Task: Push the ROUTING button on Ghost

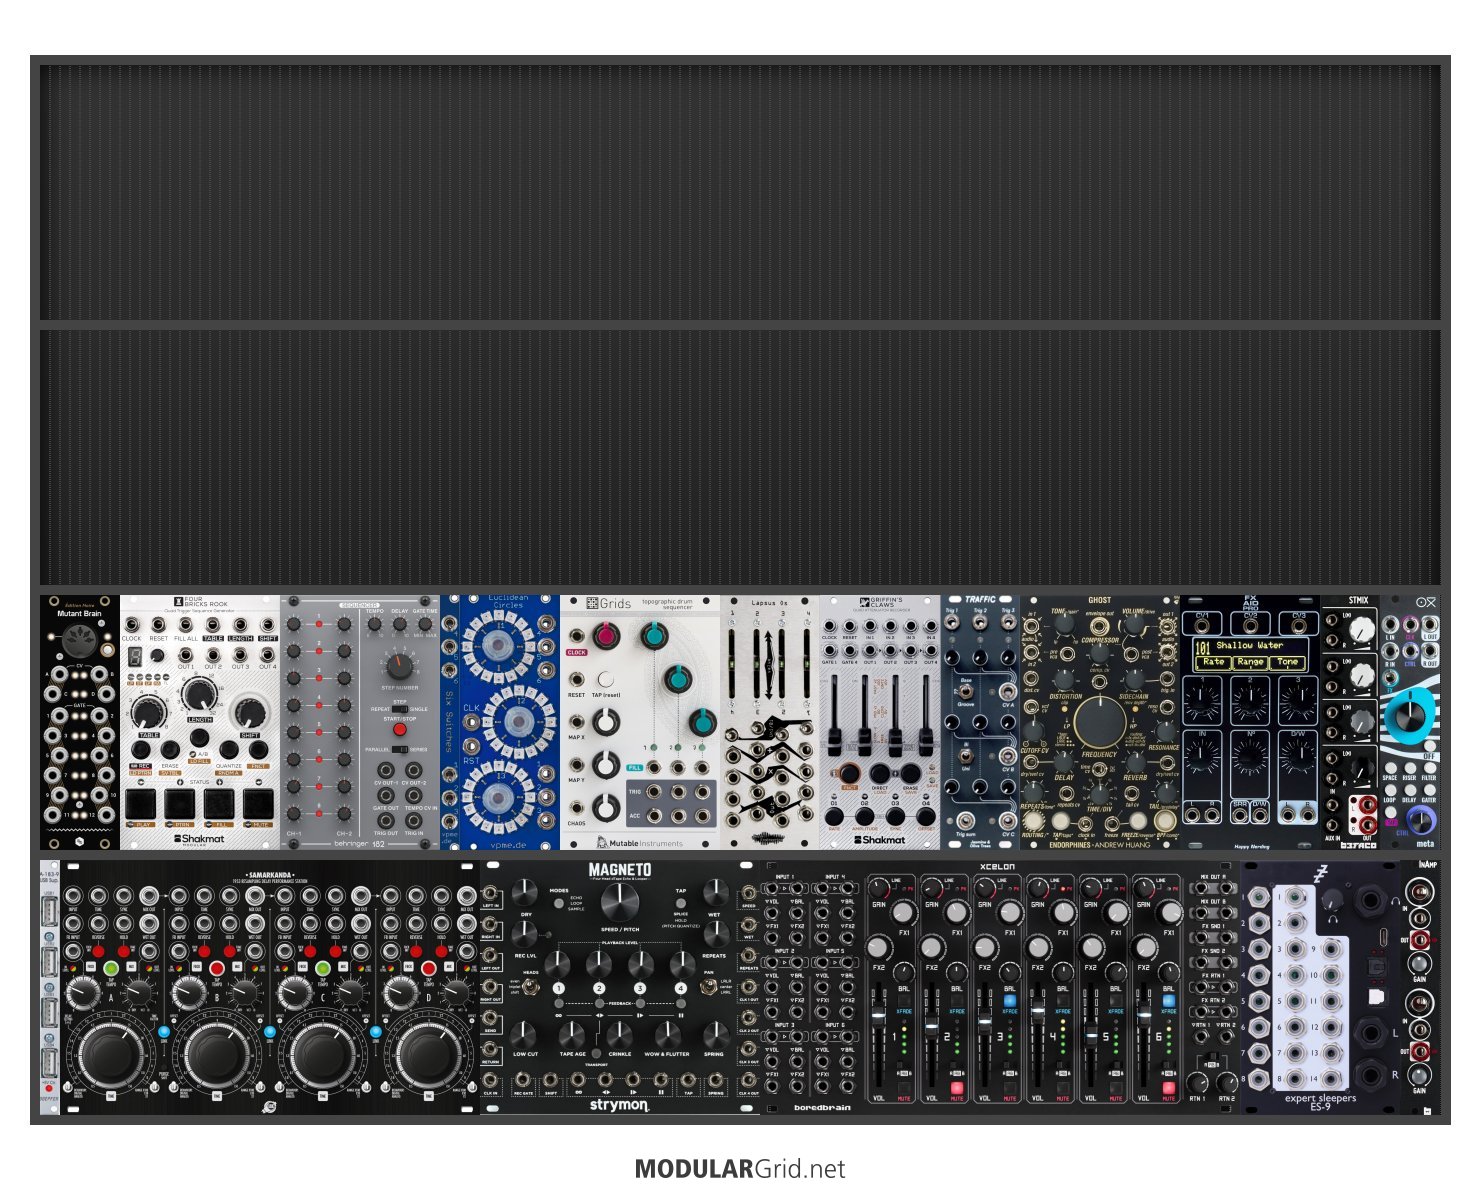Action: click(x=1035, y=820)
